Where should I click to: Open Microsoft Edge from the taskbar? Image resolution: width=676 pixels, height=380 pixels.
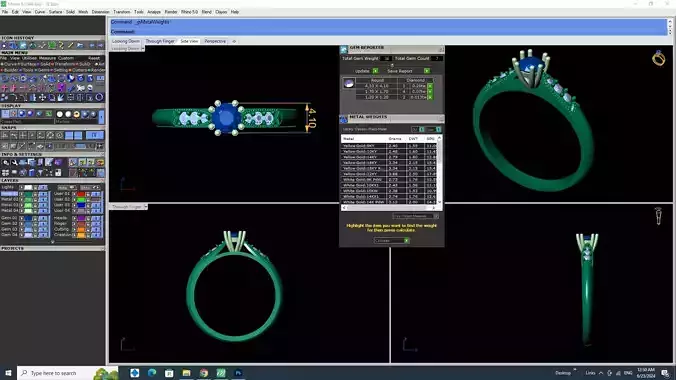point(152,373)
